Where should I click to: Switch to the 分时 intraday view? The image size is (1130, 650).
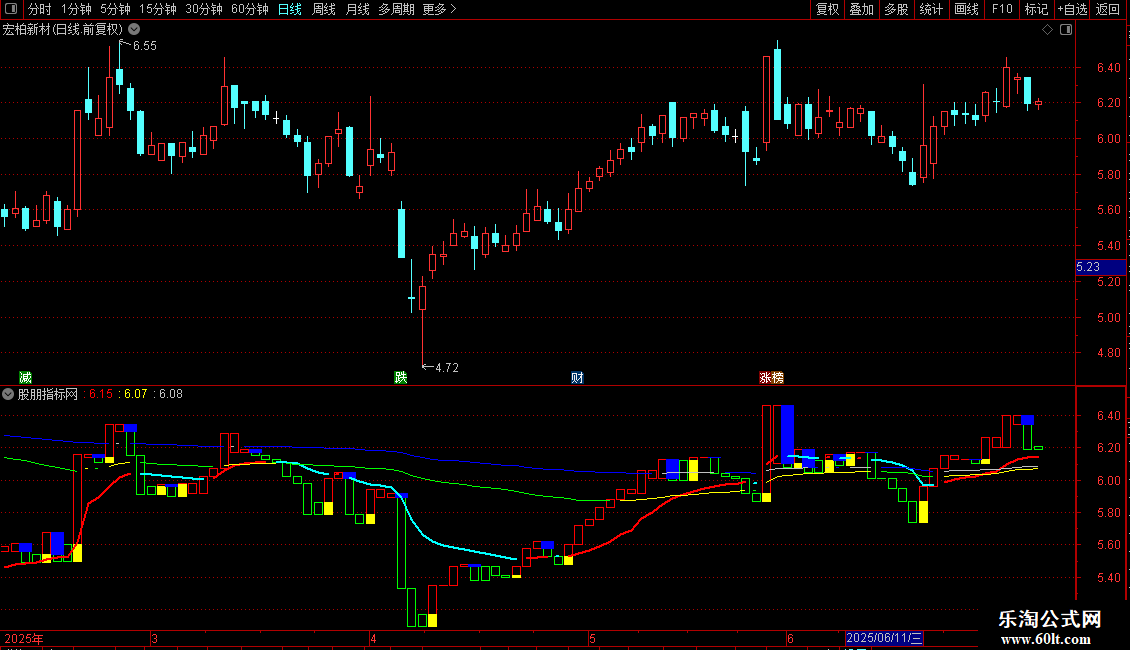40,9
